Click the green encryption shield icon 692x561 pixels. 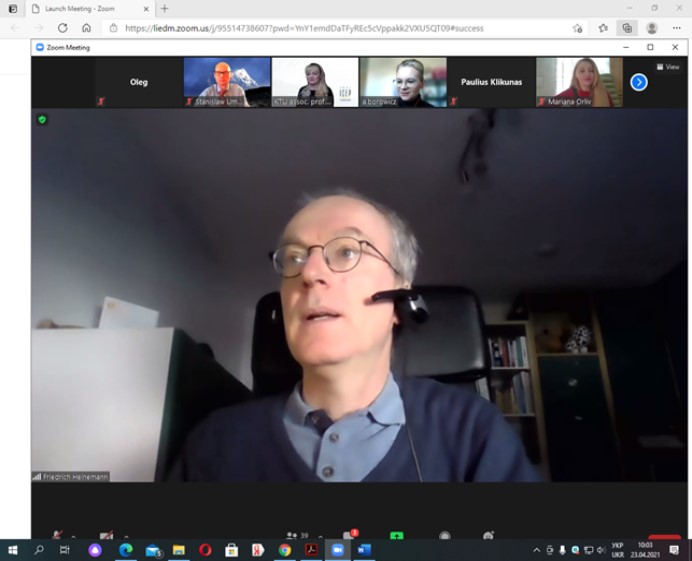42,119
